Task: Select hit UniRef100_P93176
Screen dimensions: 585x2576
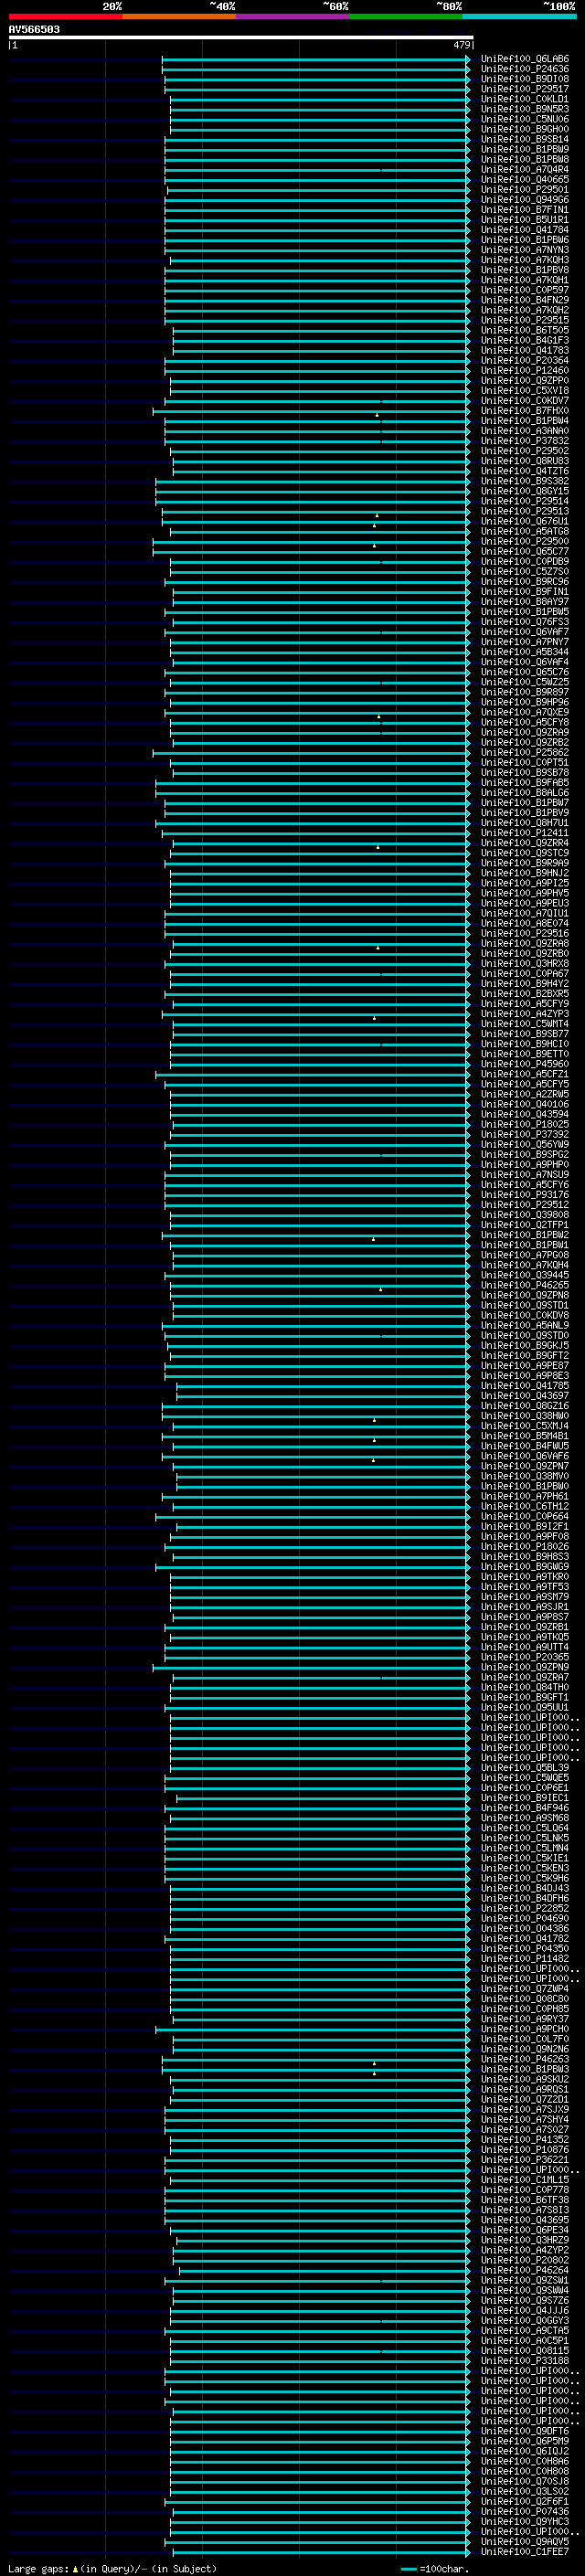Action: tap(525, 1195)
